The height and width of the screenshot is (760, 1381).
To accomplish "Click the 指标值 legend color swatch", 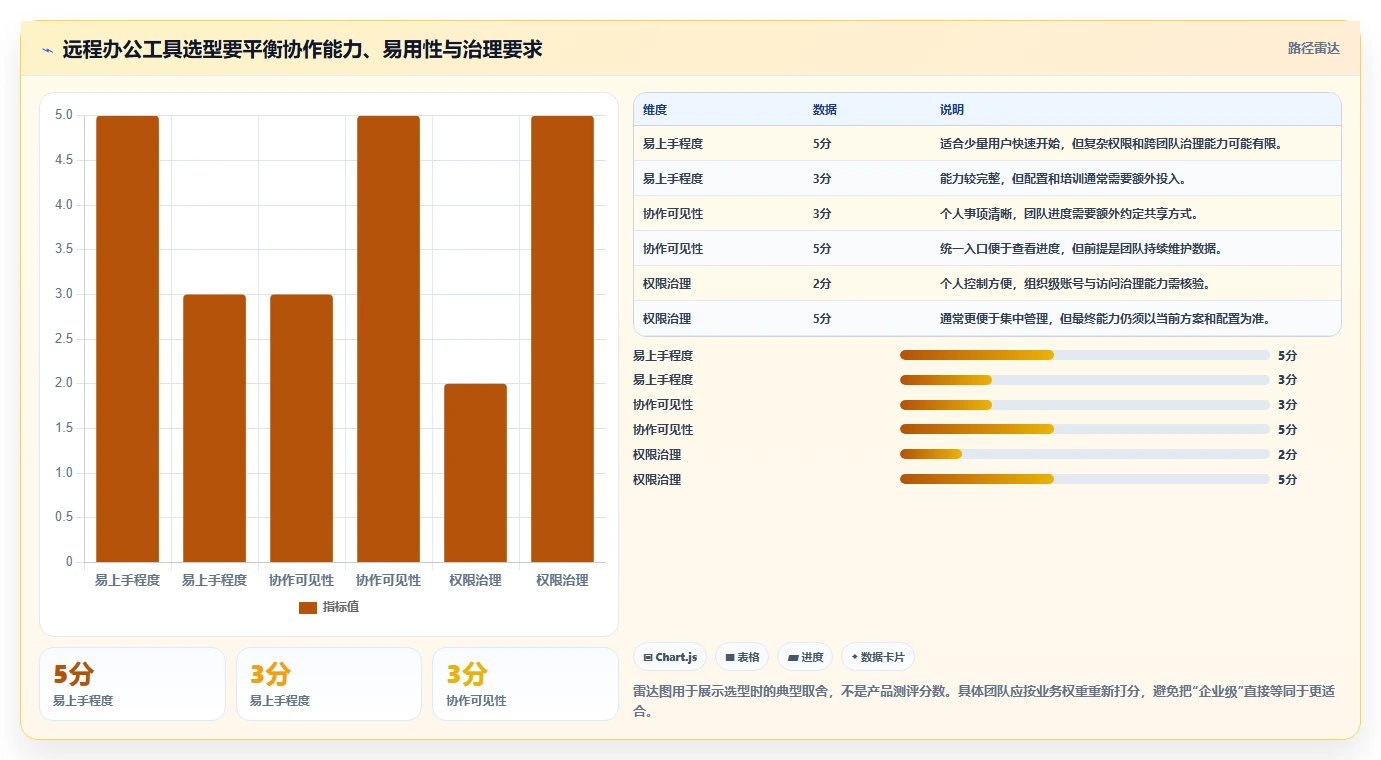I will [x=308, y=608].
